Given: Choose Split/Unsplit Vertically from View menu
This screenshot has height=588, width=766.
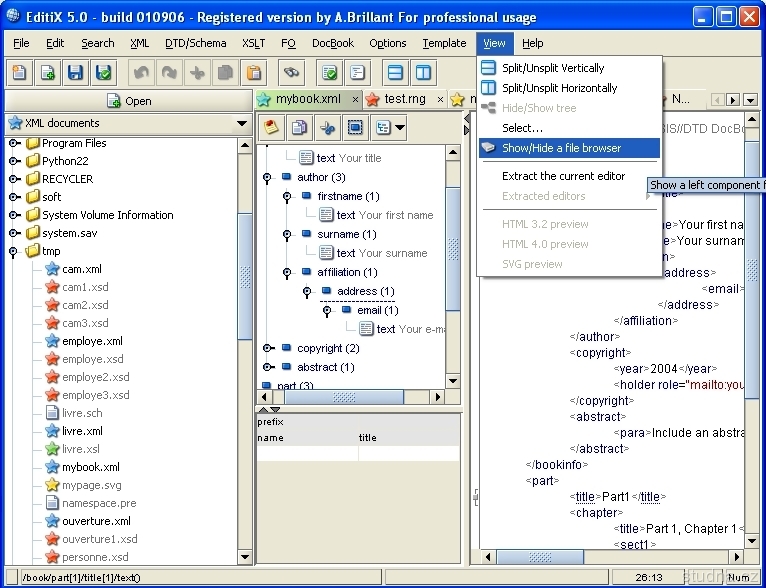Looking at the screenshot, I should [569, 68].
